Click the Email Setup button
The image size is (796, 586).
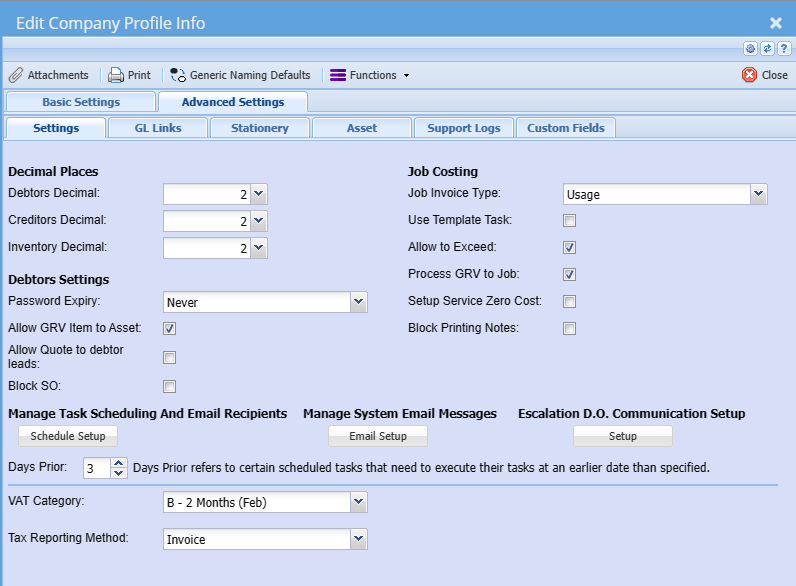click(378, 436)
